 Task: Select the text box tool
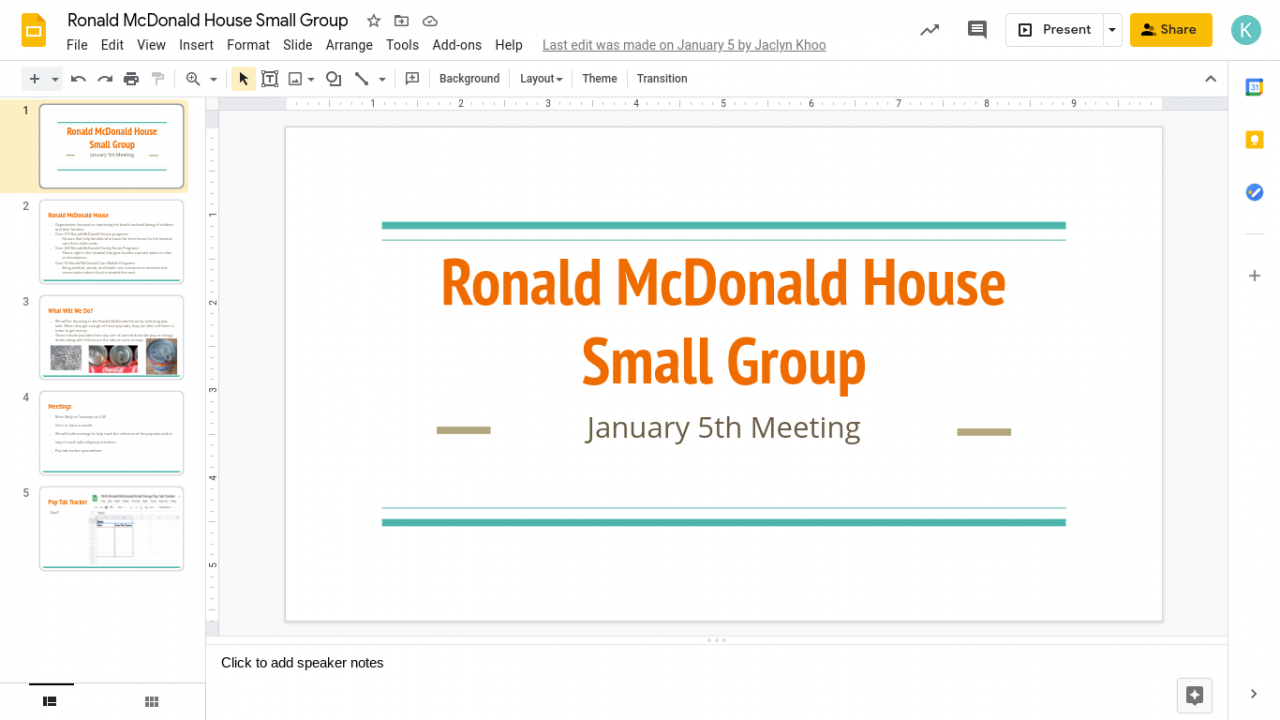pyautogui.click(x=270, y=79)
